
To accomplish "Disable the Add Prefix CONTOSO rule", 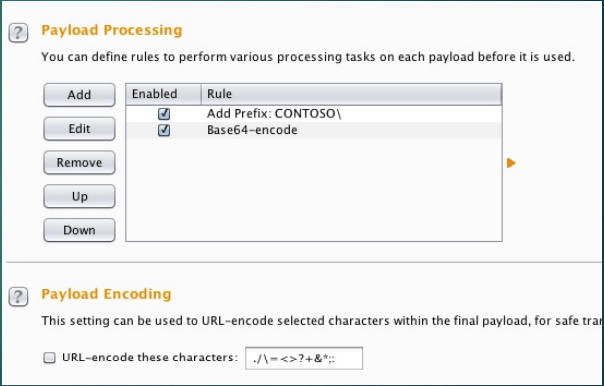I will coord(164,114).
